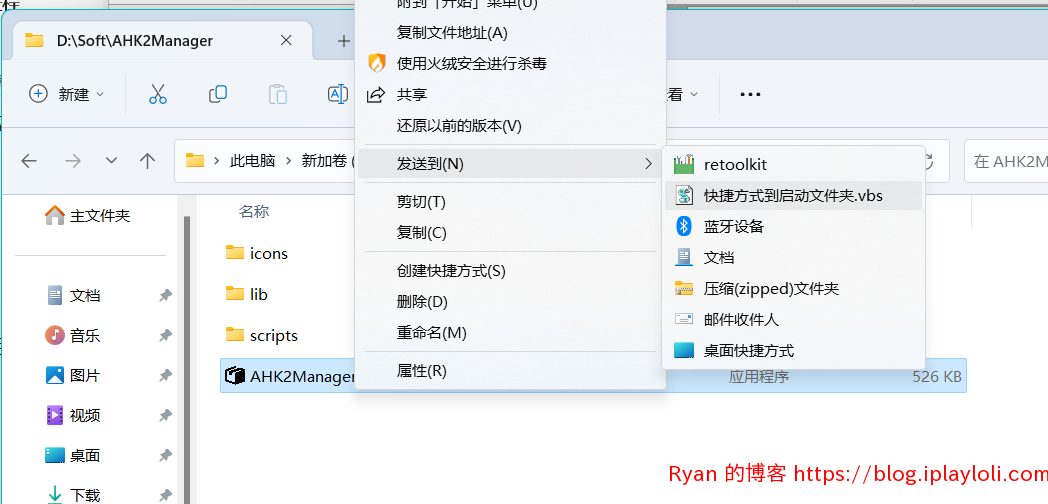Click the Cut scissors icon in toolbar
Image resolution: width=1048 pixels, height=504 pixels.
click(158, 94)
